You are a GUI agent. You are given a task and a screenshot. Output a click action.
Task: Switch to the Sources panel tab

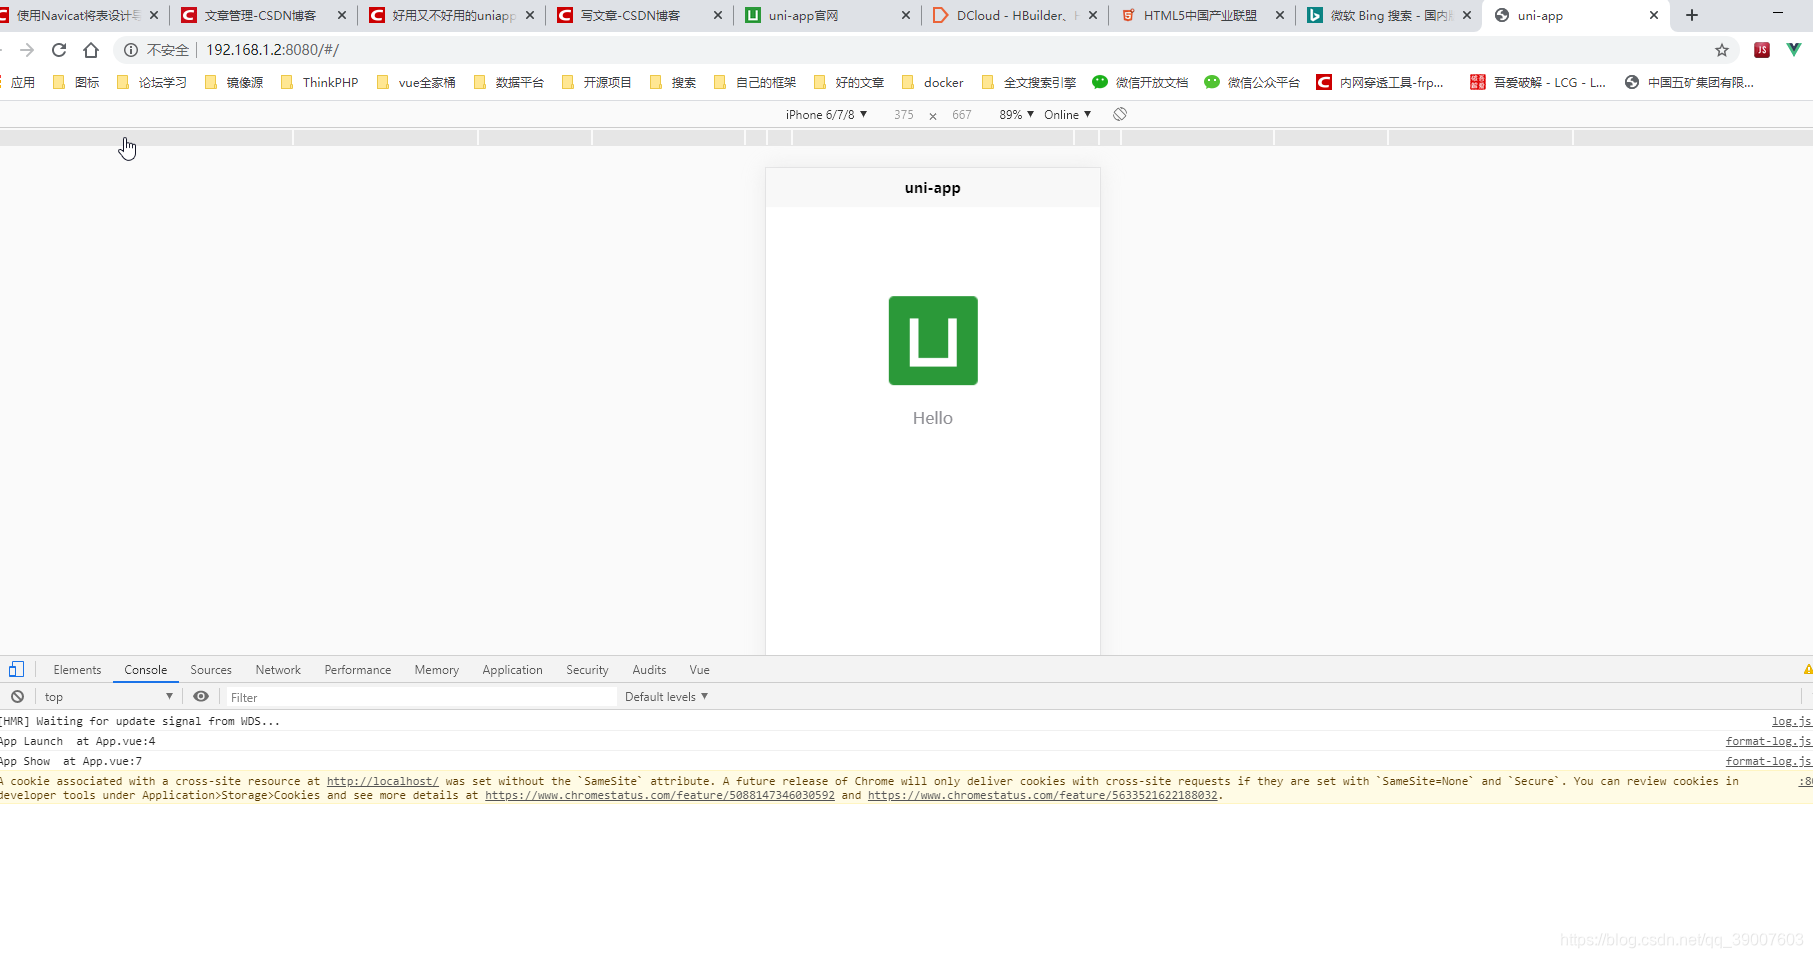pyautogui.click(x=211, y=670)
